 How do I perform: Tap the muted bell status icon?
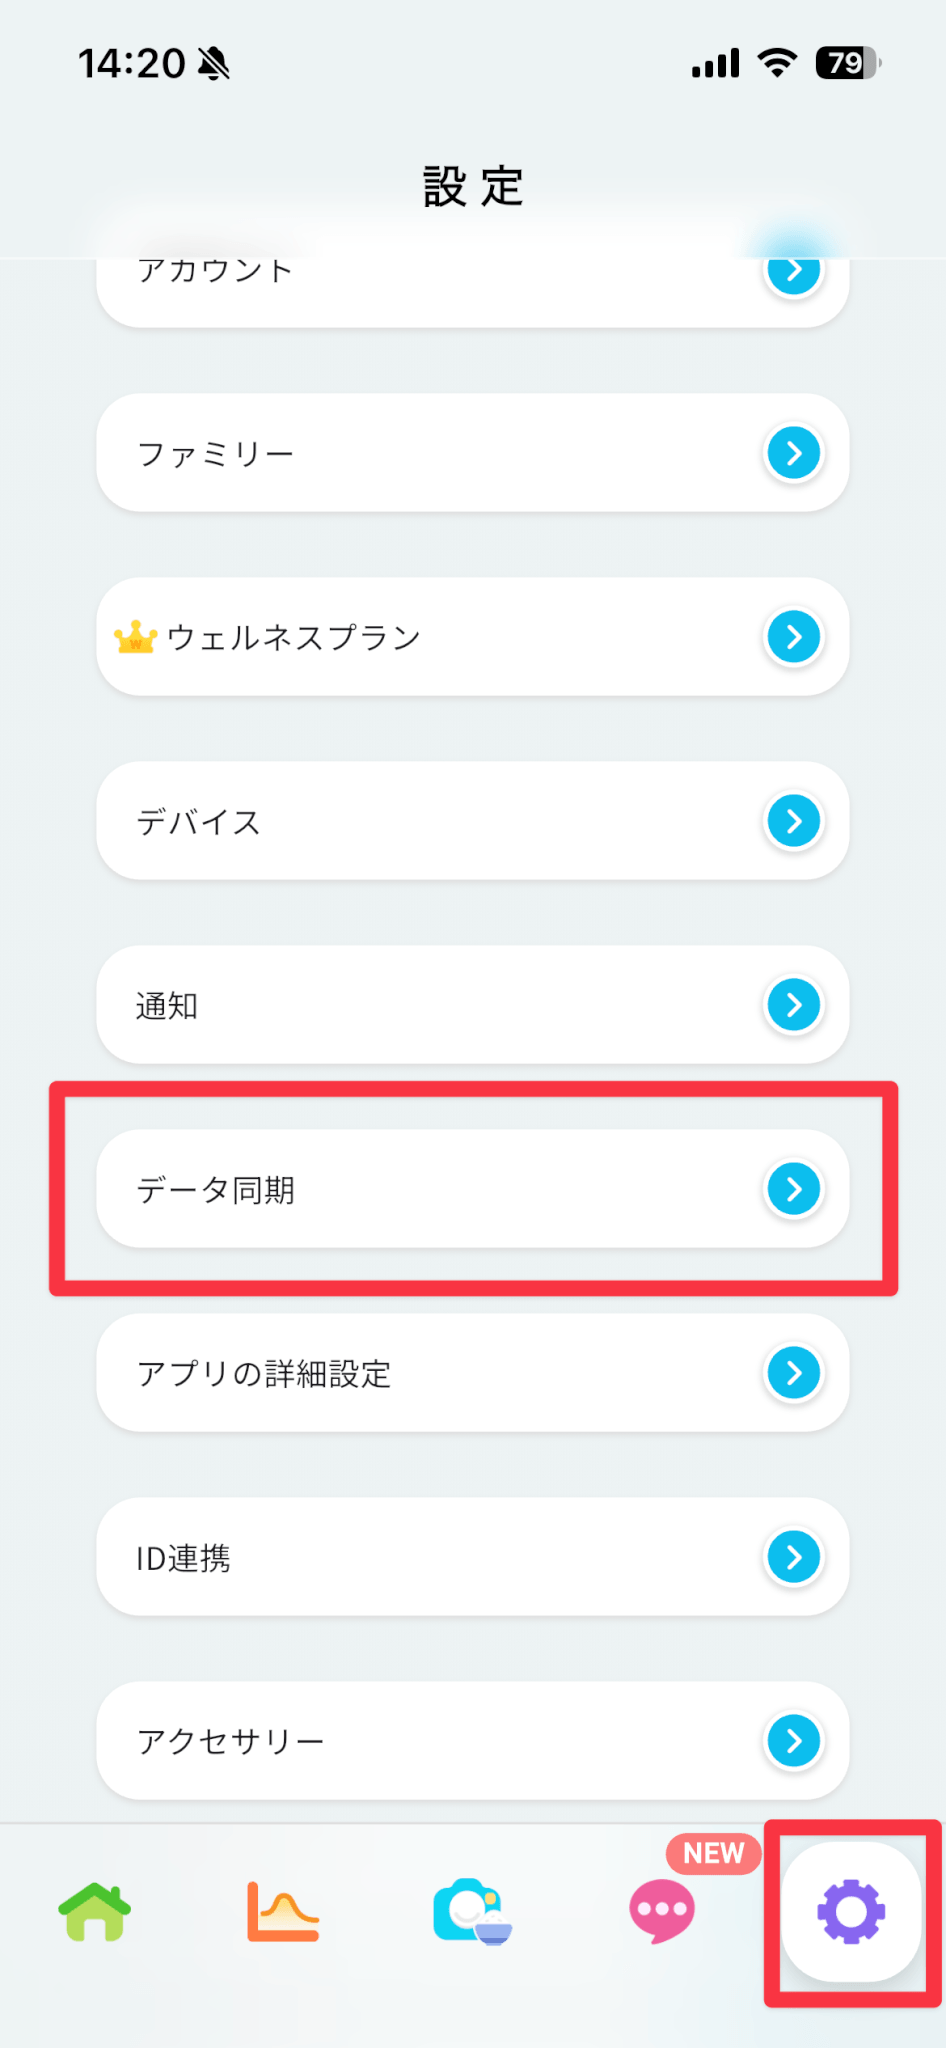(x=214, y=64)
